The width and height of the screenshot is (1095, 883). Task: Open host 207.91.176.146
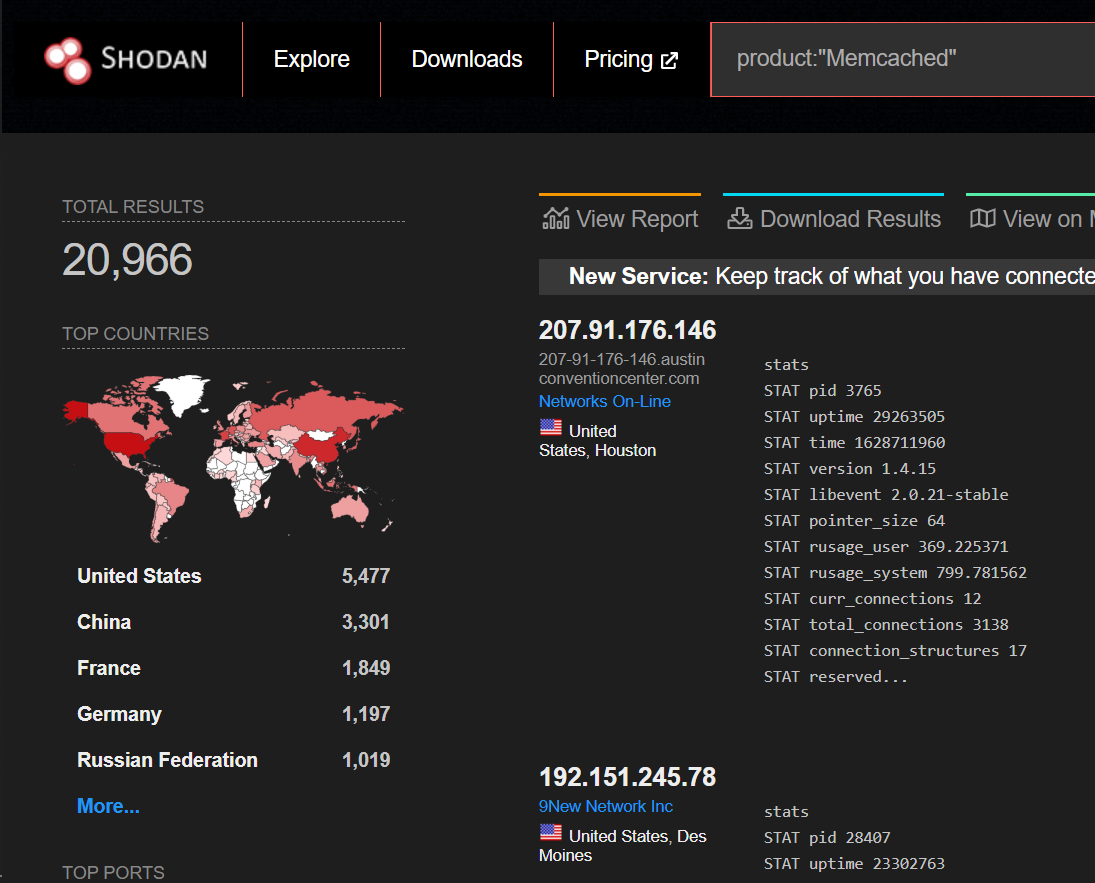pos(627,330)
